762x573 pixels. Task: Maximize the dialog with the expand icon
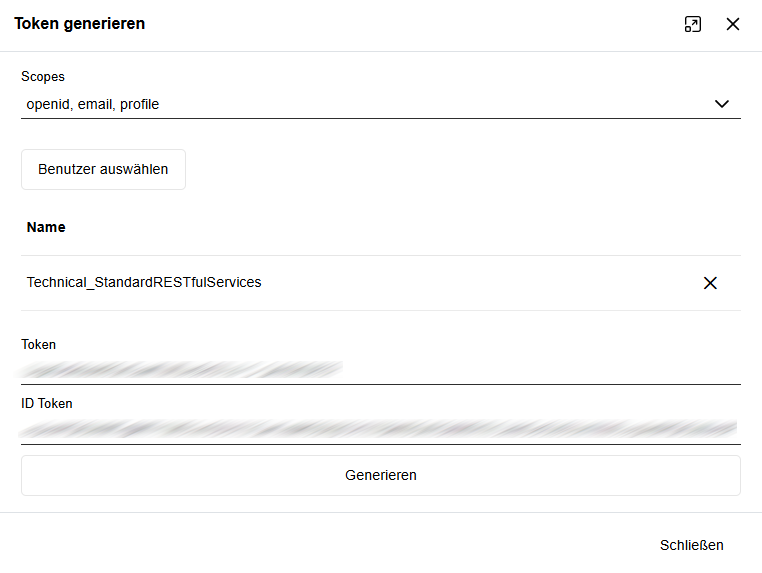click(692, 25)
